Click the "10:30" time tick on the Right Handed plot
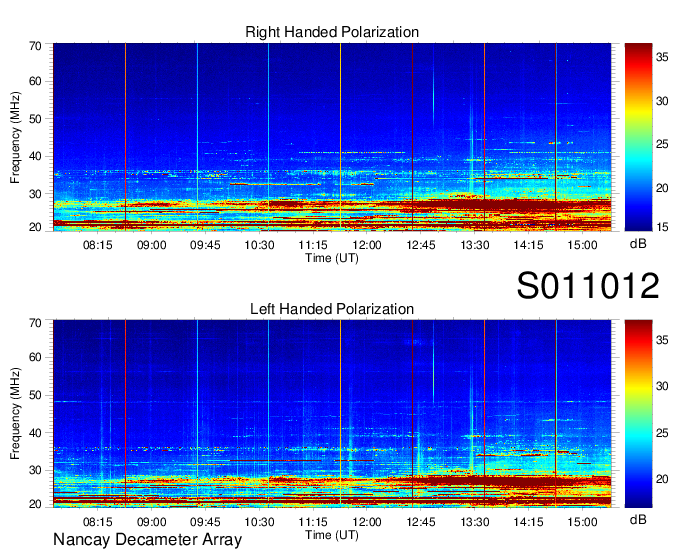The image size is (680, 552). click(x=259, y=245)
